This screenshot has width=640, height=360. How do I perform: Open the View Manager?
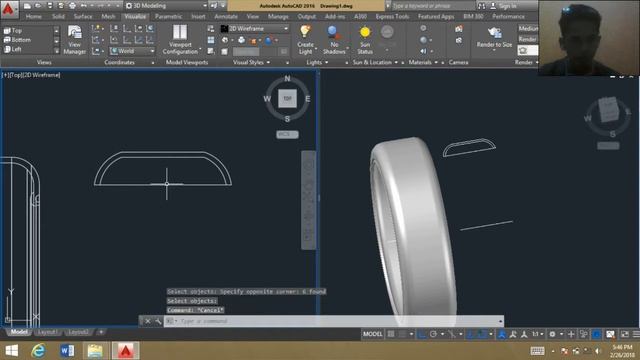pyautogui.click(x=75, y=40)
